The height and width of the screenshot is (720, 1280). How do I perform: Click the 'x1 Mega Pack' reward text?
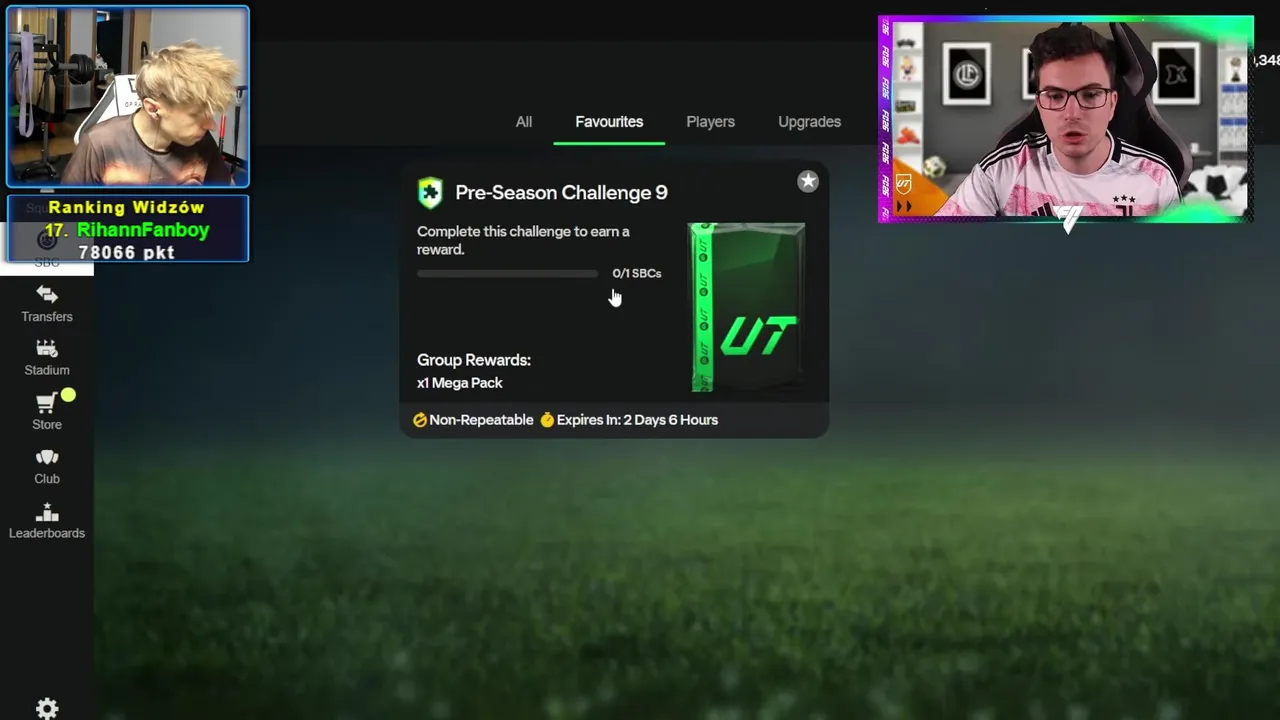[460, 383]
